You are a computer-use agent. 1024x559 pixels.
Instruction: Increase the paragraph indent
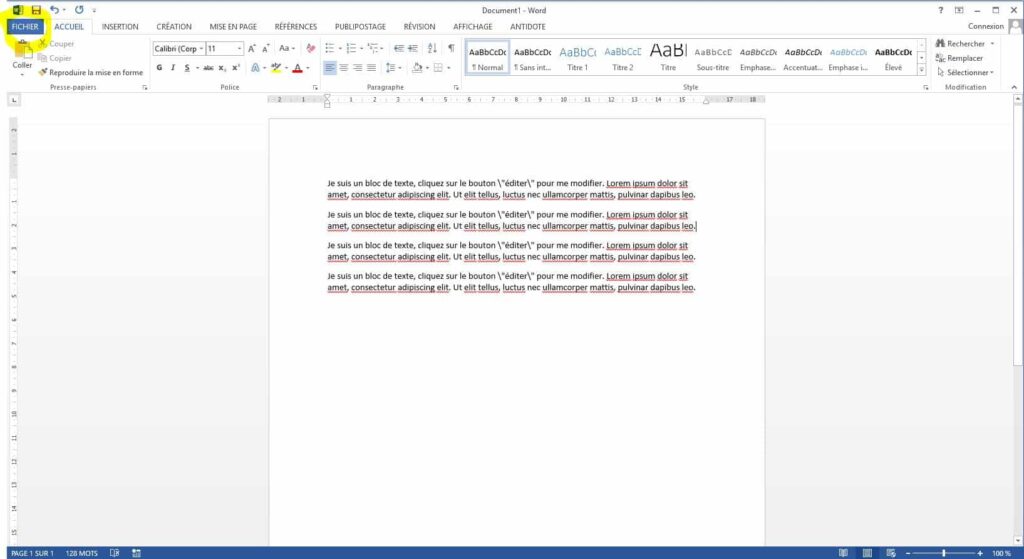pos(413,48)
